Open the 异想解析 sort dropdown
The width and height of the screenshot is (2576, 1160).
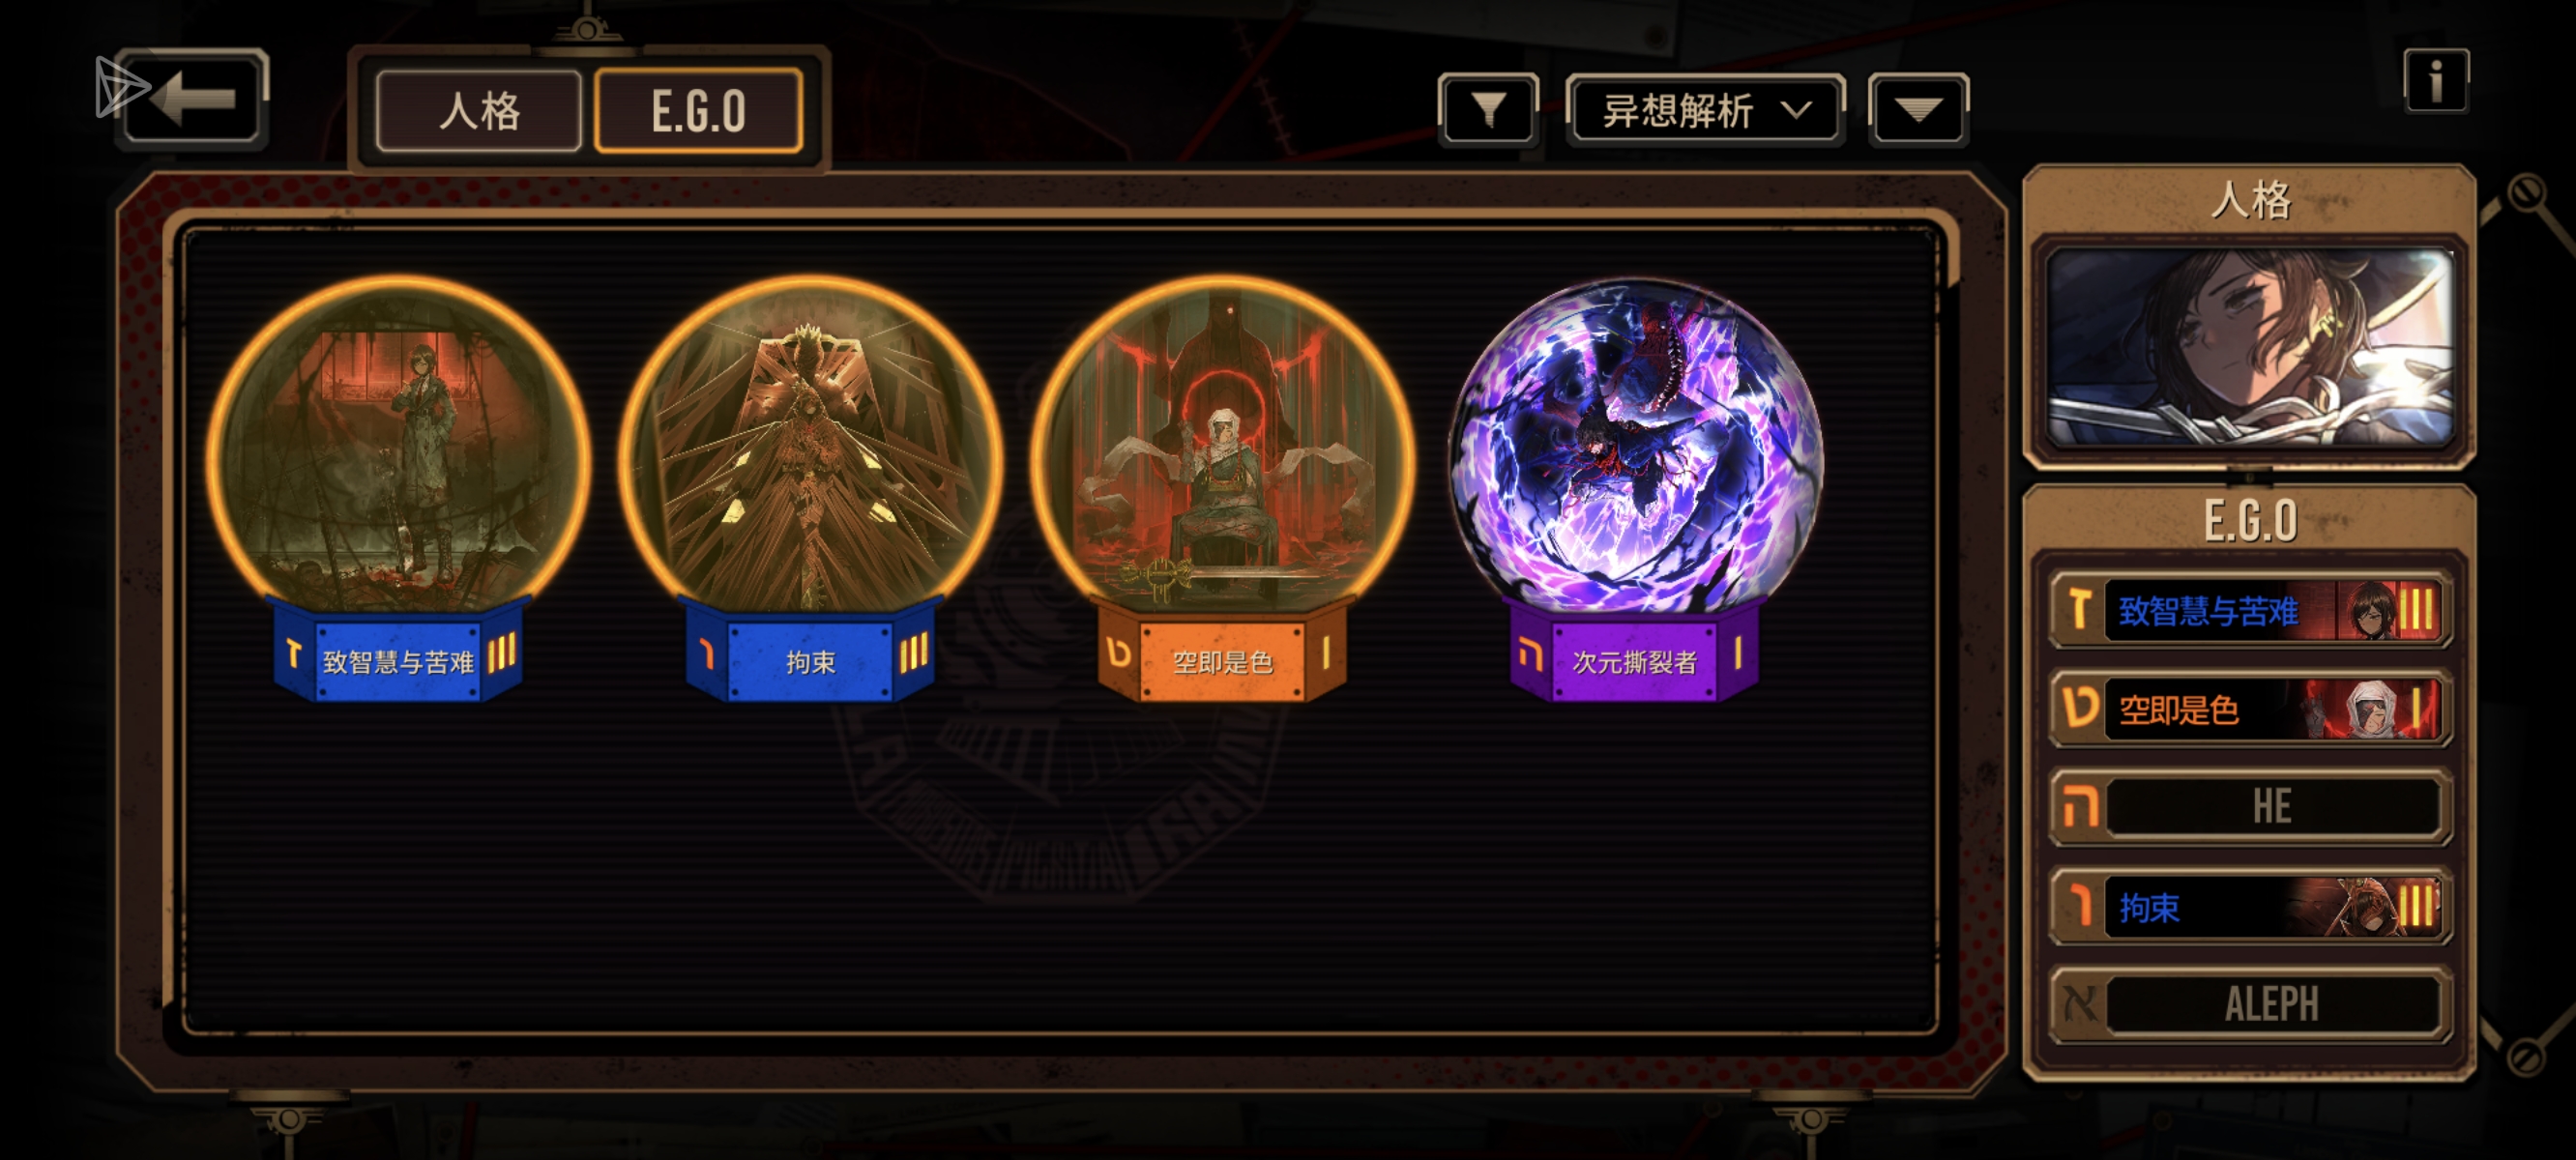click(1706, 110)
